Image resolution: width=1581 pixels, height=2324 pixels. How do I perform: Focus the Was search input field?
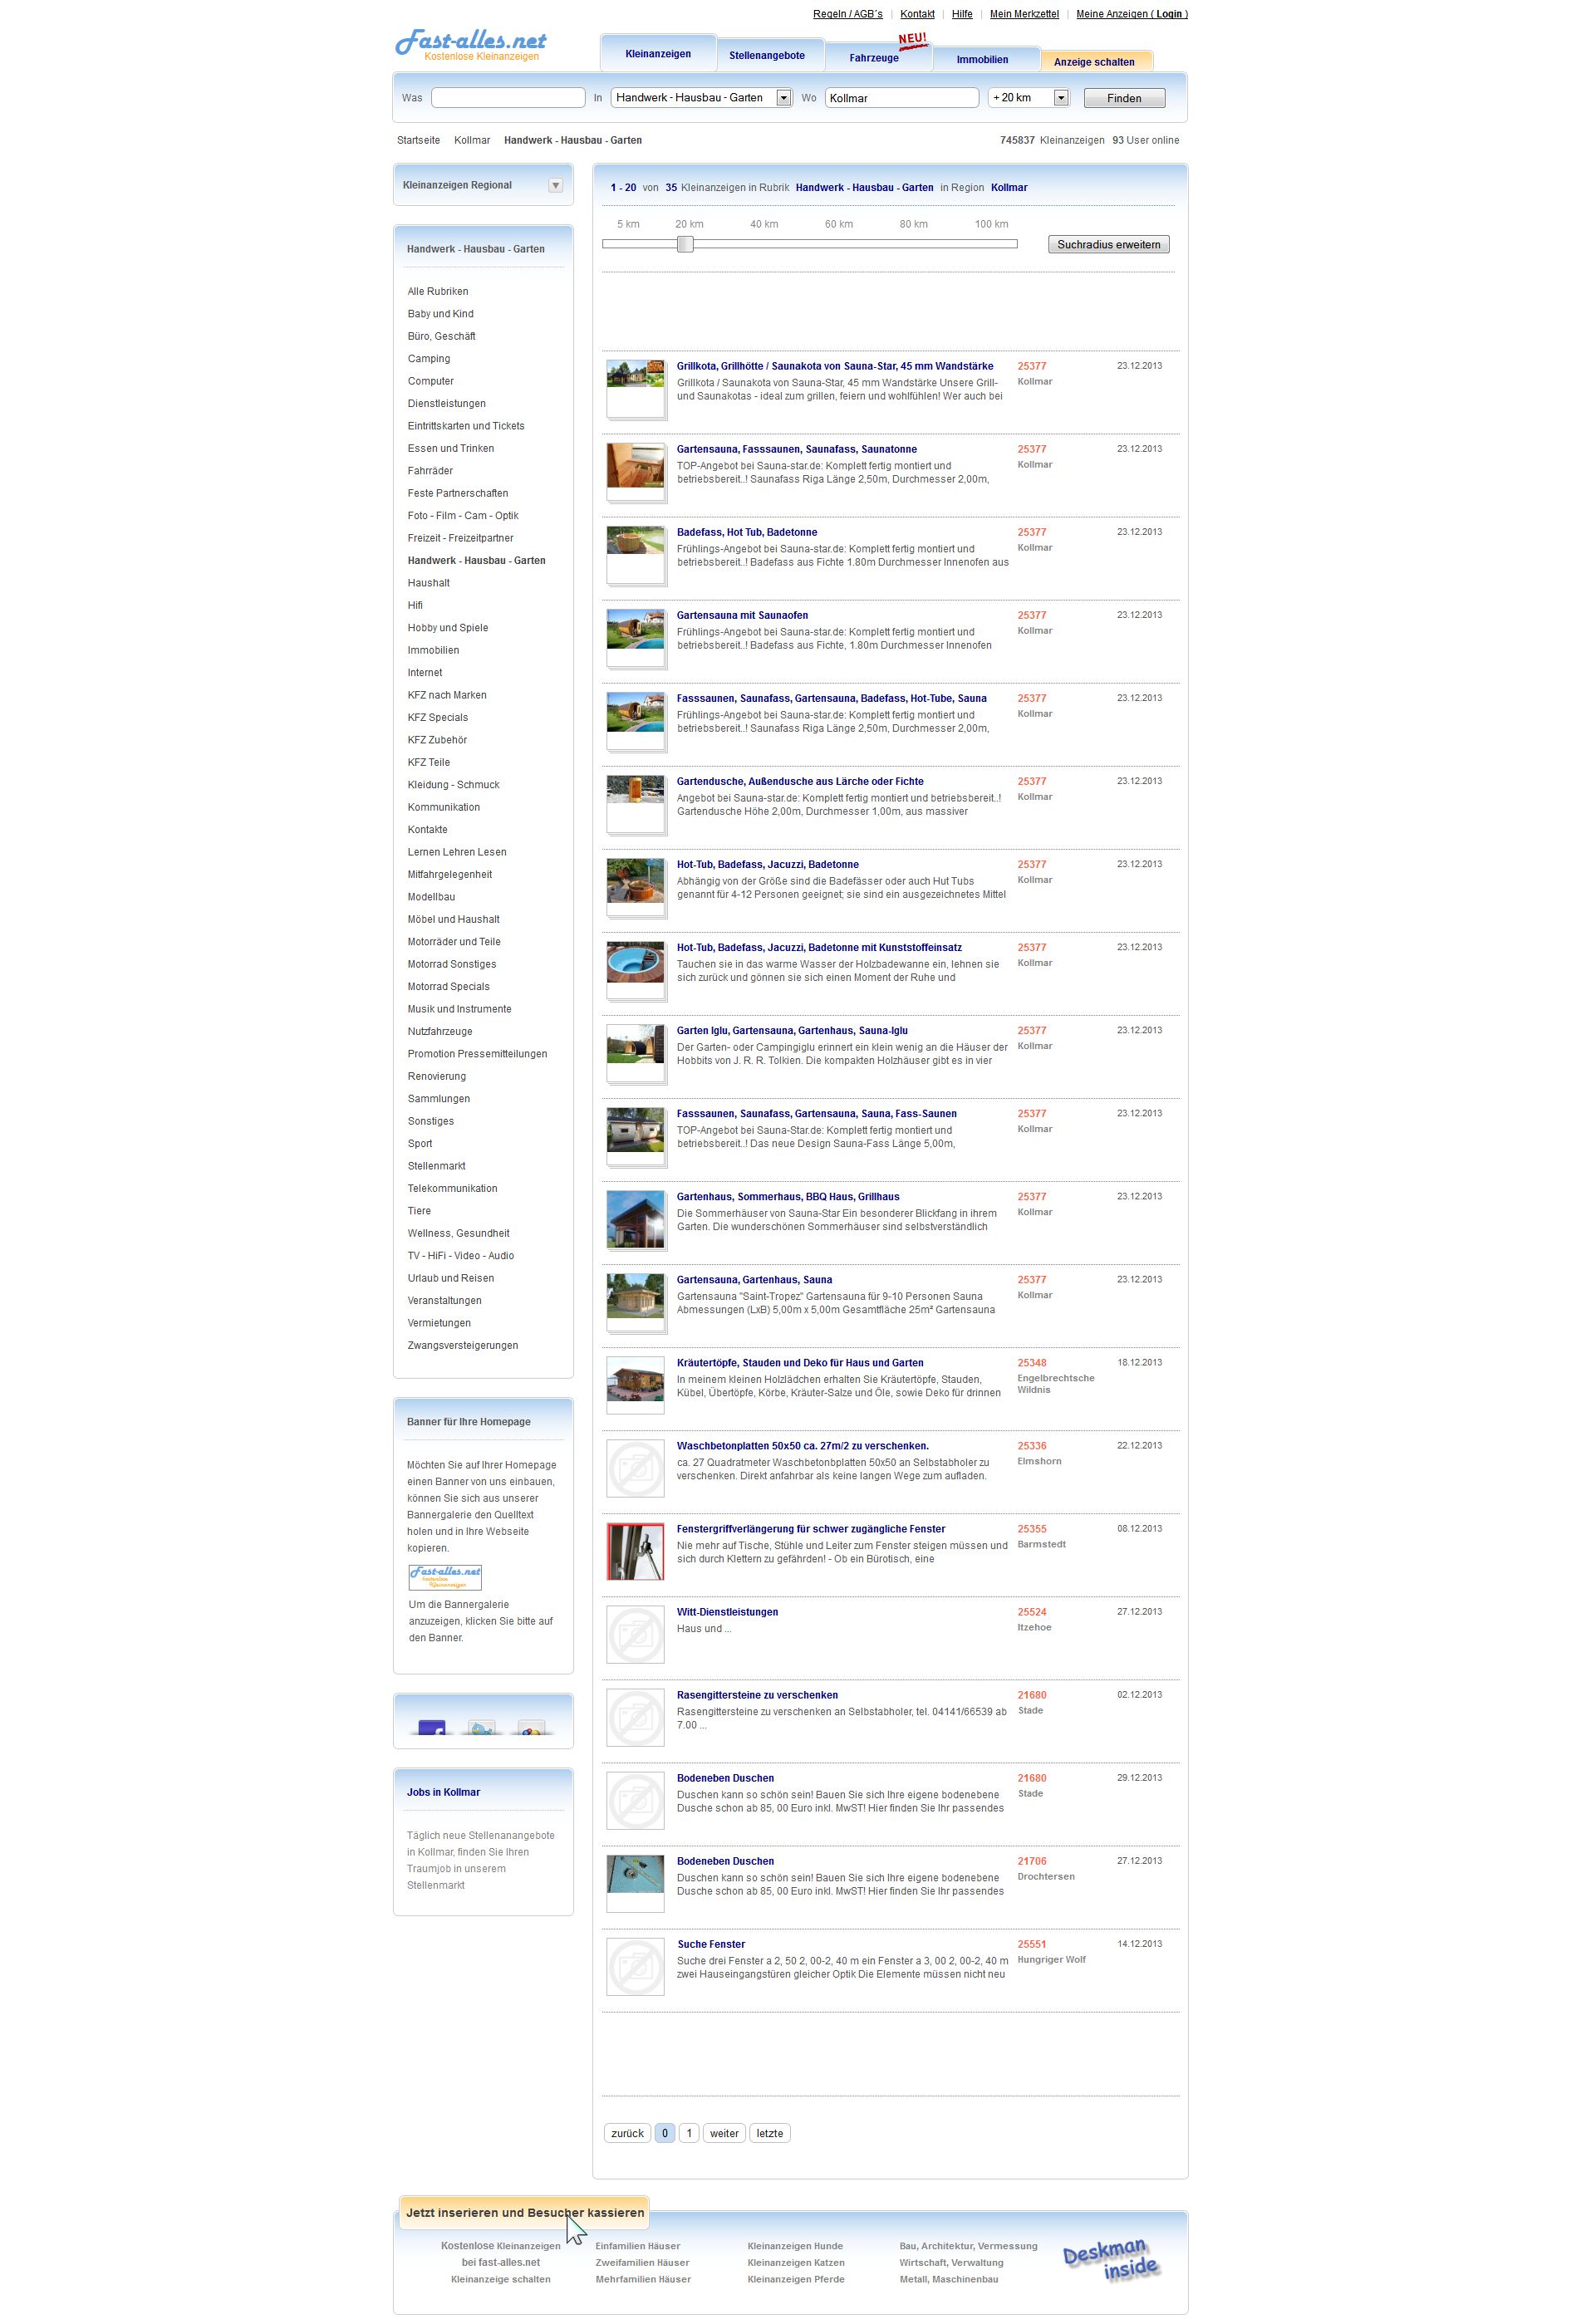(x=508, y=98)
